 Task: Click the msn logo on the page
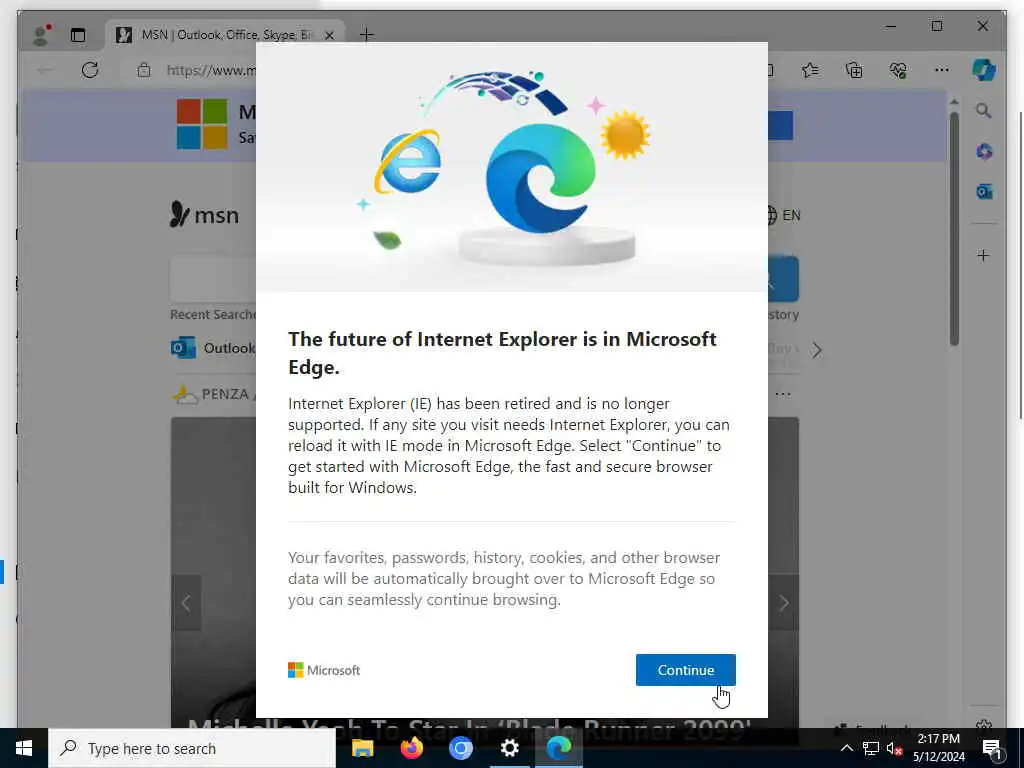point(204,215)
